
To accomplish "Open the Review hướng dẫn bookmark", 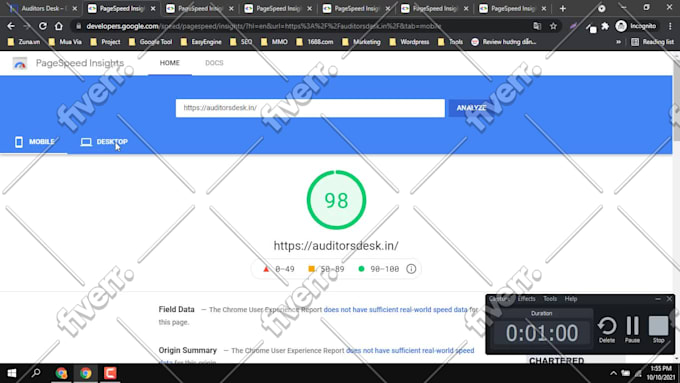I will [x=503, y=42].
